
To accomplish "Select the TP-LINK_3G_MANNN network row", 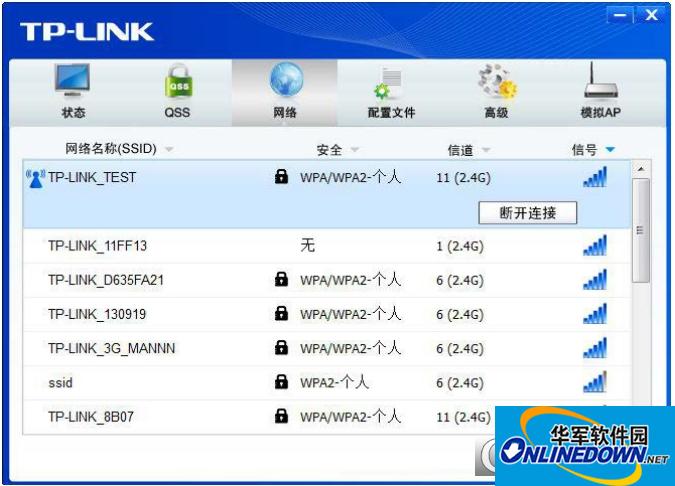I will 327,348.
